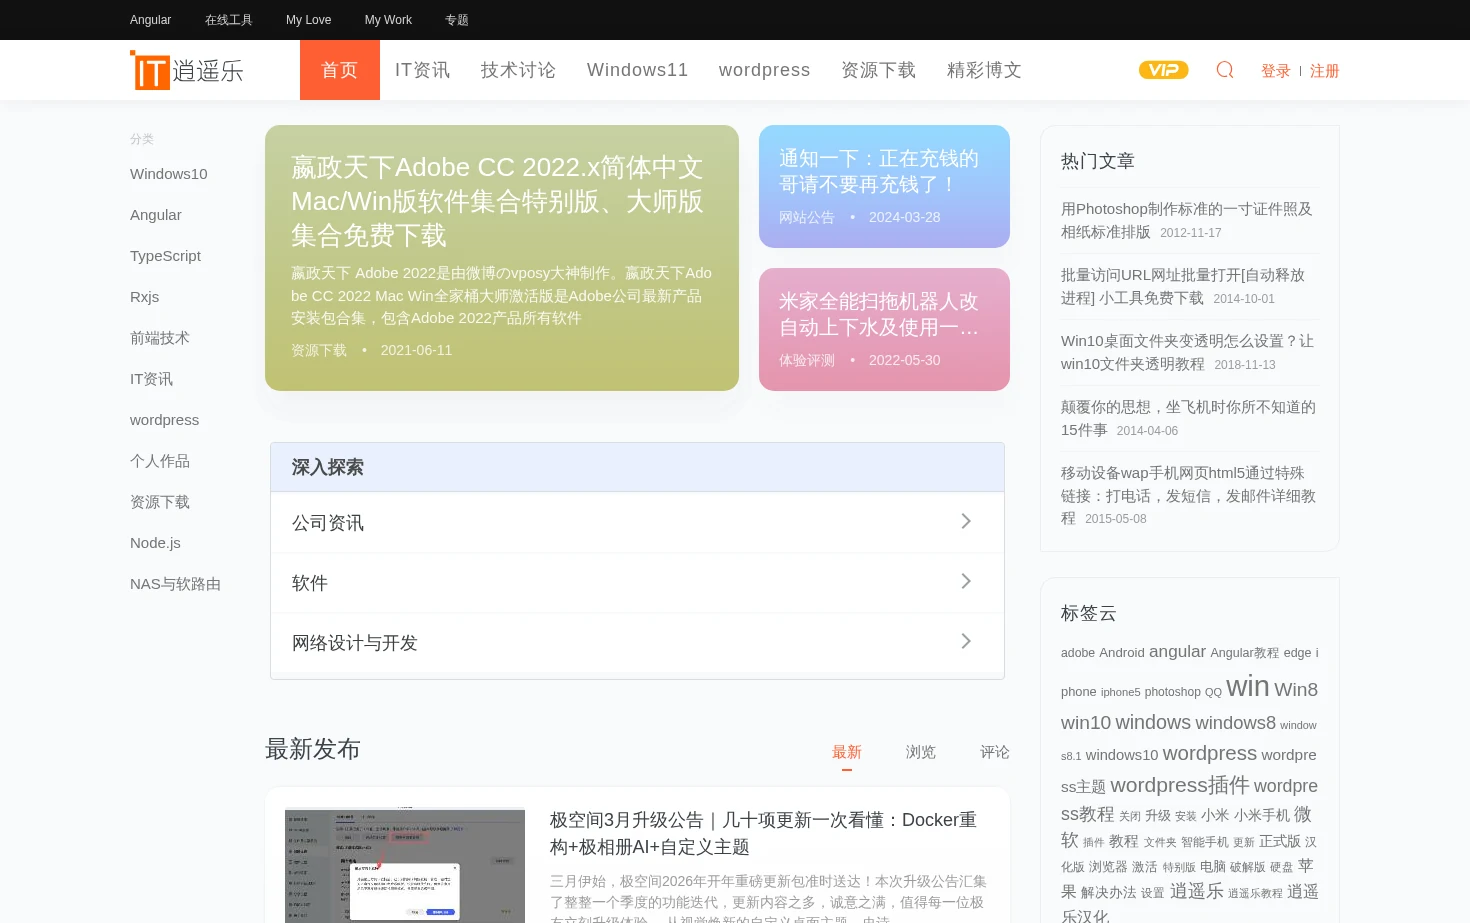Click the large win tag in 标签云

(1248, 687)
